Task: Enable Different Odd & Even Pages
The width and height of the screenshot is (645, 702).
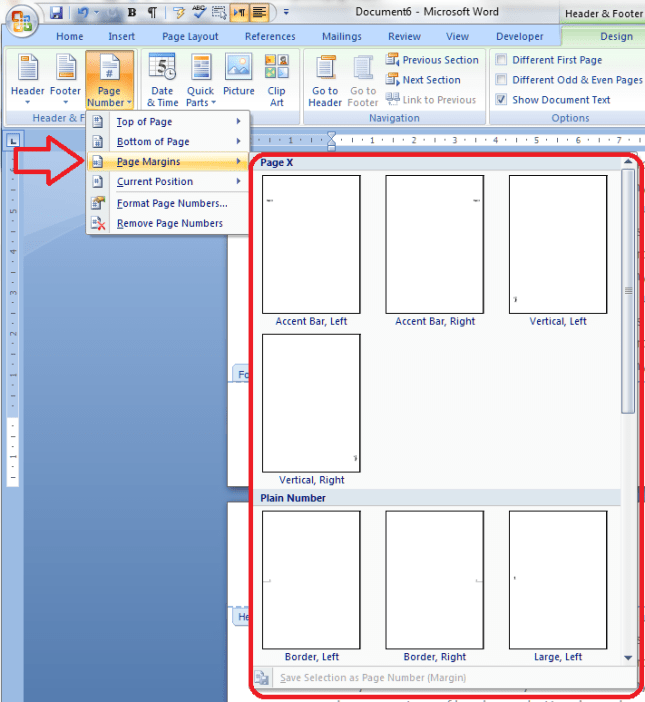Action: (569, 80)
